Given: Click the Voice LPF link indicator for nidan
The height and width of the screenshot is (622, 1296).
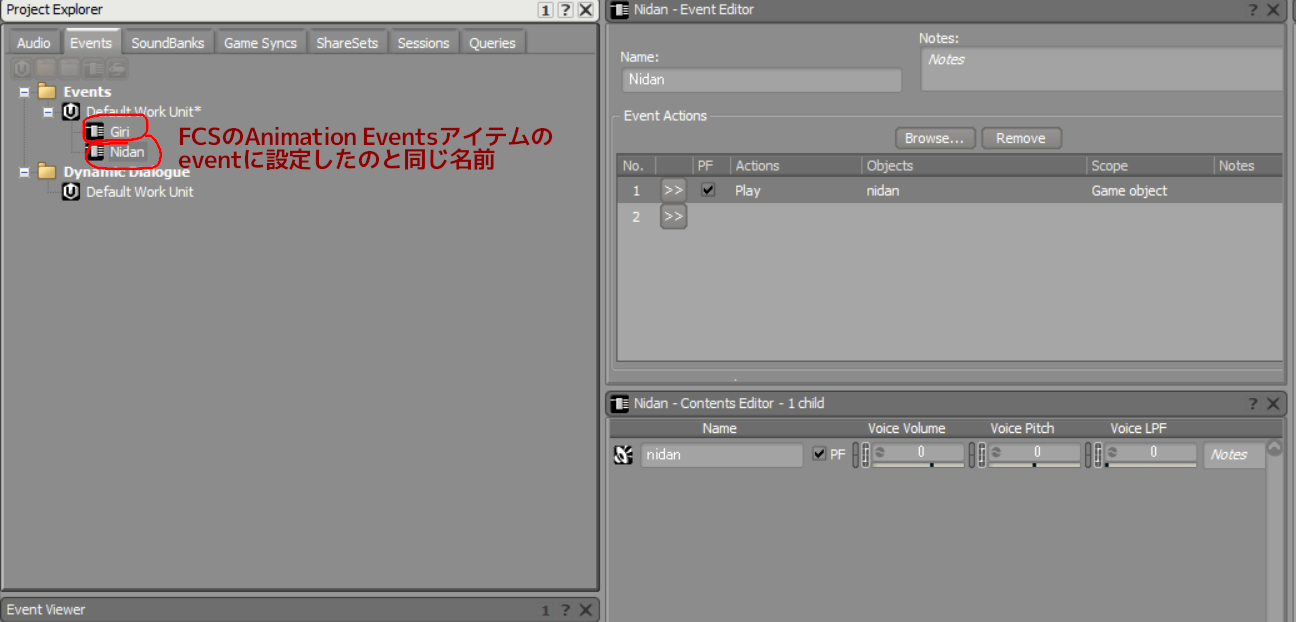Looking at the screenshot, I should 1088,456.
